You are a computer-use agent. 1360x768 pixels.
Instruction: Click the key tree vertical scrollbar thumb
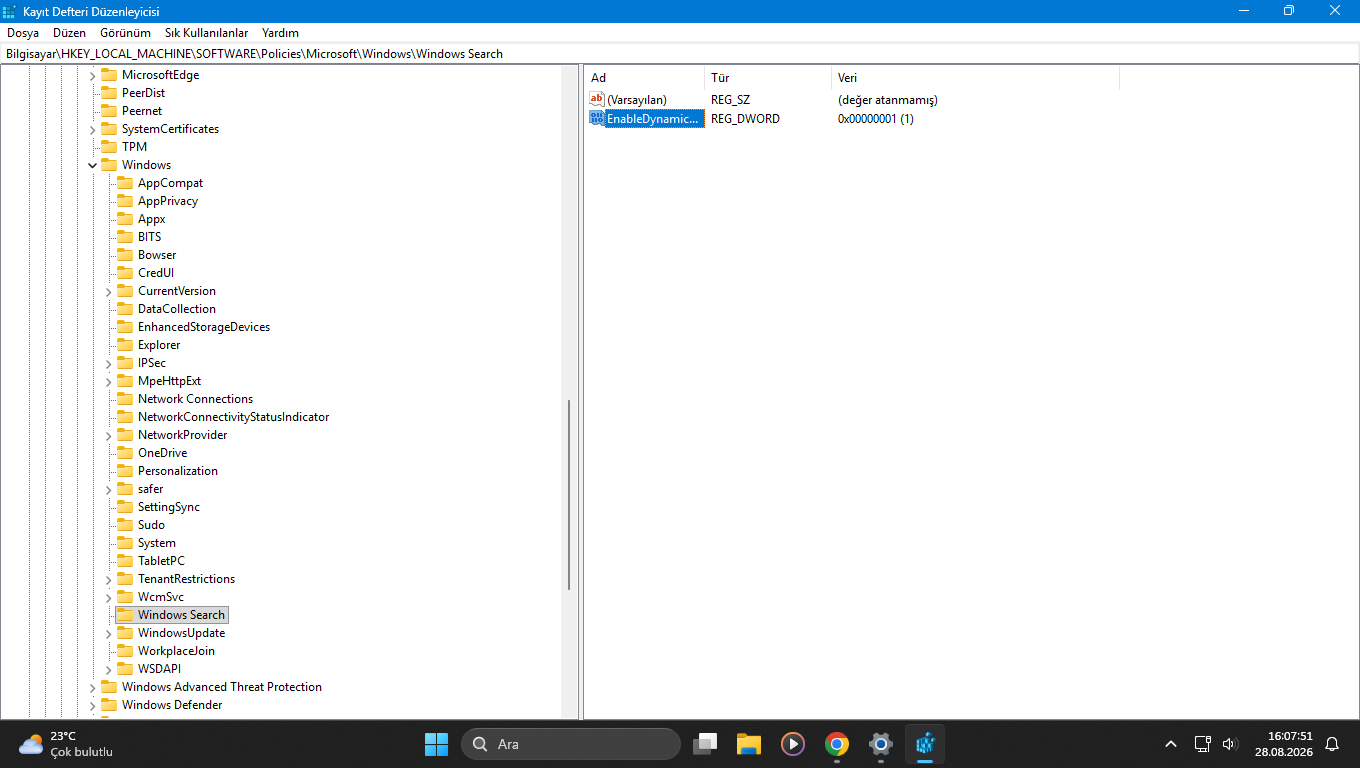pos(569,495)
